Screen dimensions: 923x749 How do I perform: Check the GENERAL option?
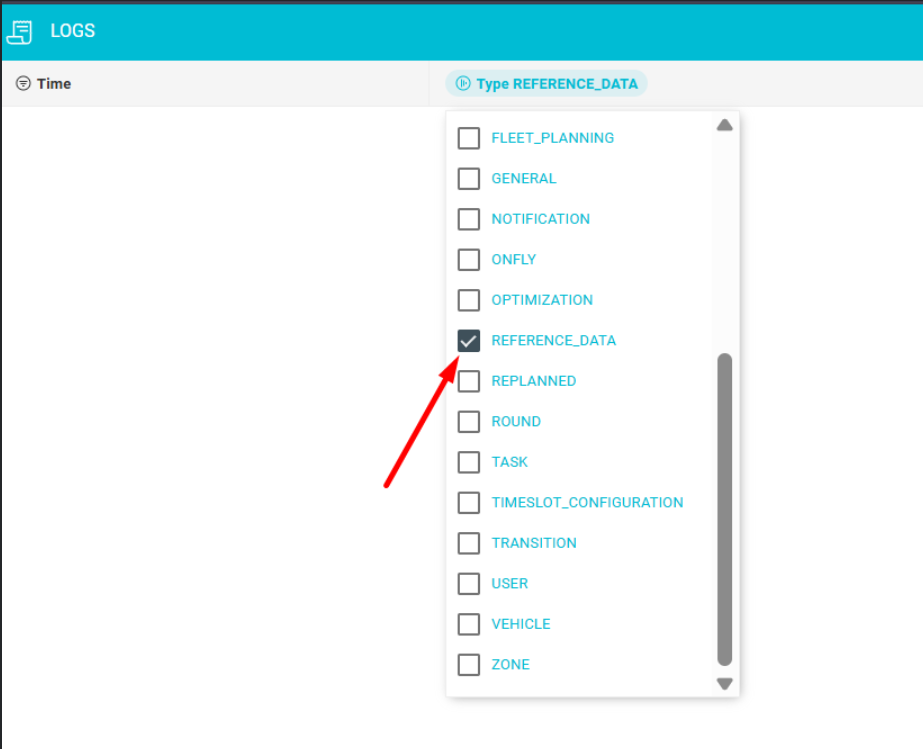468,178
